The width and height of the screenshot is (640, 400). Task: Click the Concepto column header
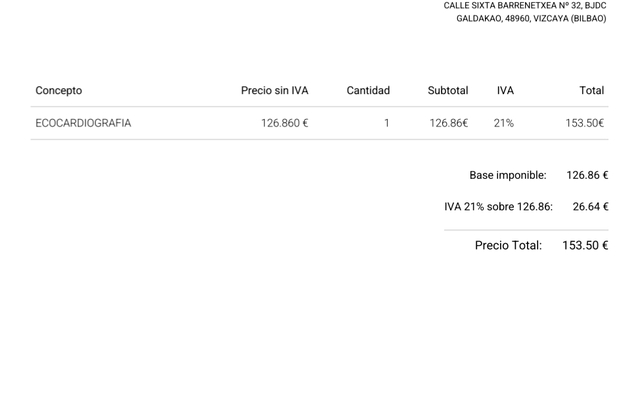point(59,91)
